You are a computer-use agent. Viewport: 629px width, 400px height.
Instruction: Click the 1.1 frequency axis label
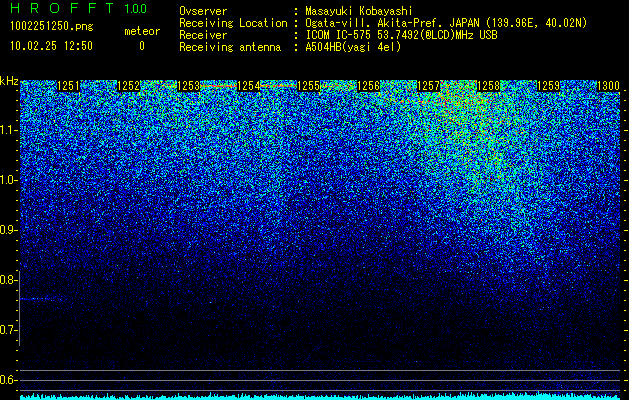8,130
